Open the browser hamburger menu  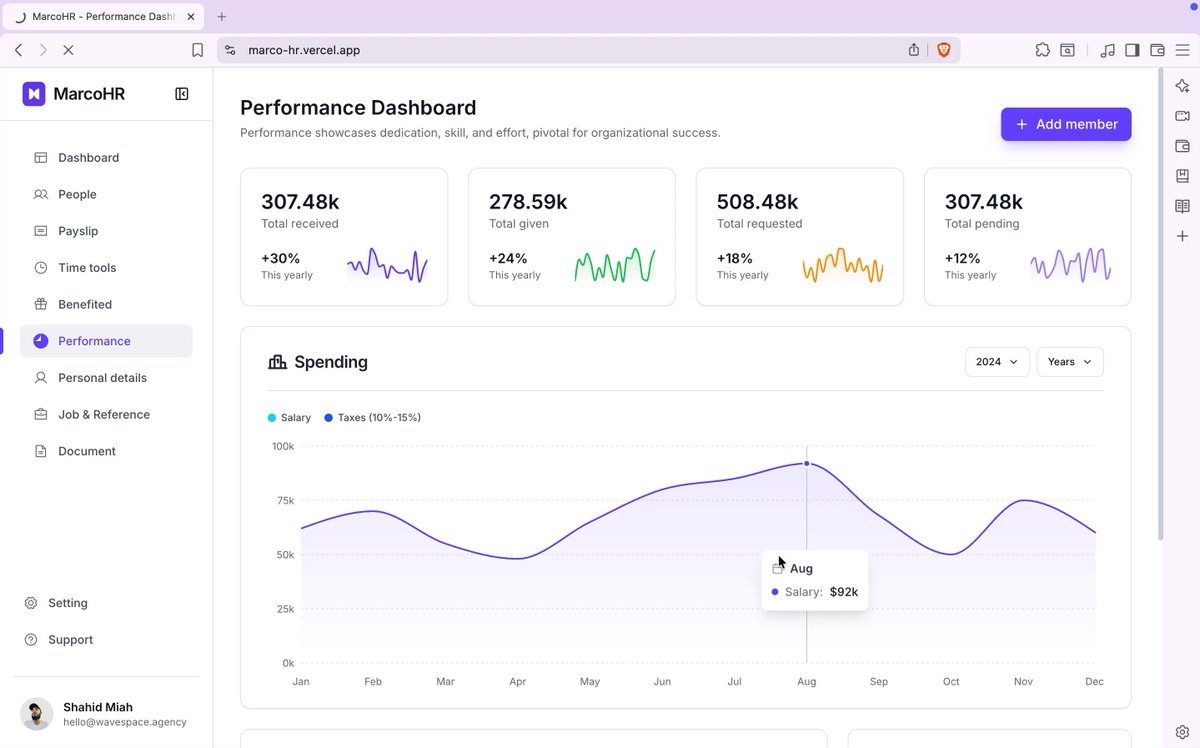pyautogui.click(x=1183, y=50)
